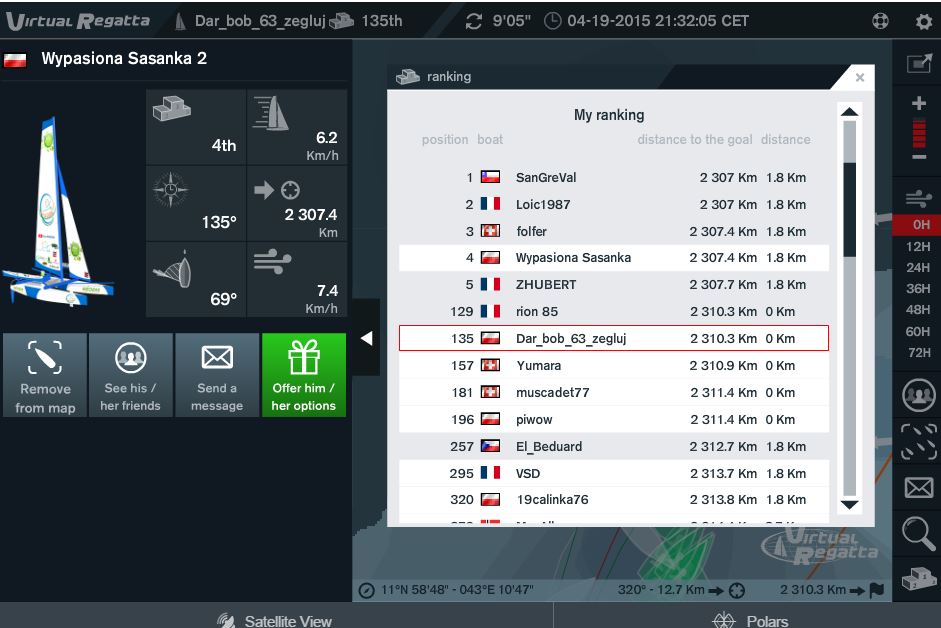Click the distance-to-goal tile showing 2 307.4
Viewport: 941px width, 628px height.
click(x=297, y=204)
